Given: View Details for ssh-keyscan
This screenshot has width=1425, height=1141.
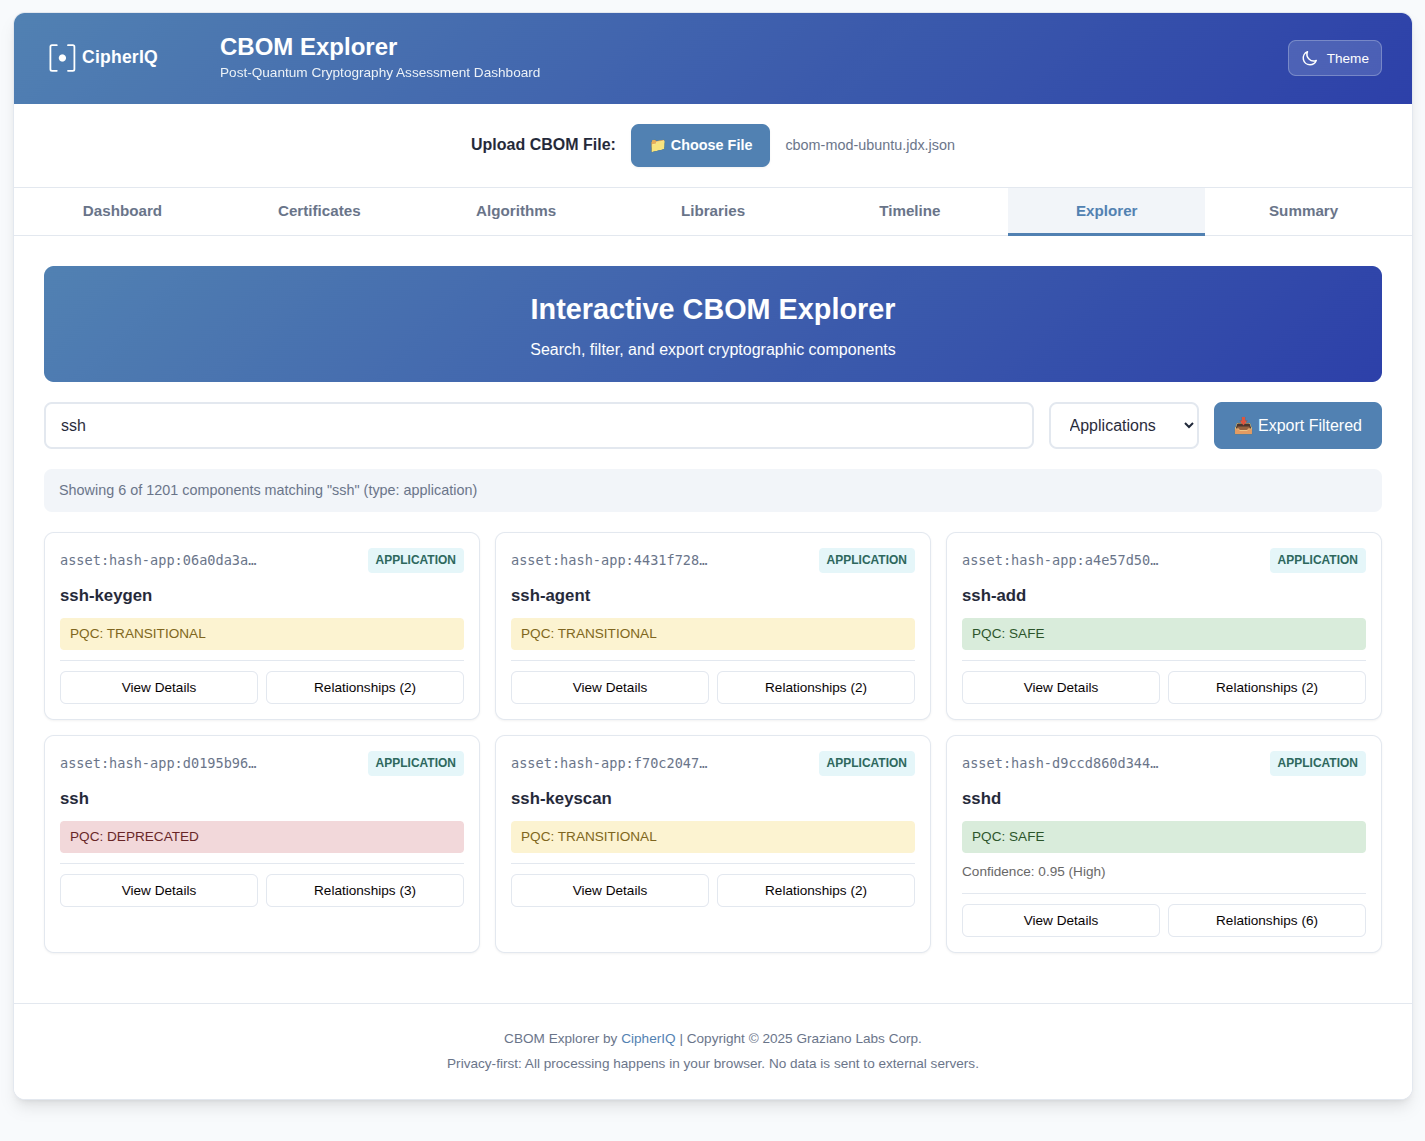Looking at the screenshot, I should click(610, 891).
